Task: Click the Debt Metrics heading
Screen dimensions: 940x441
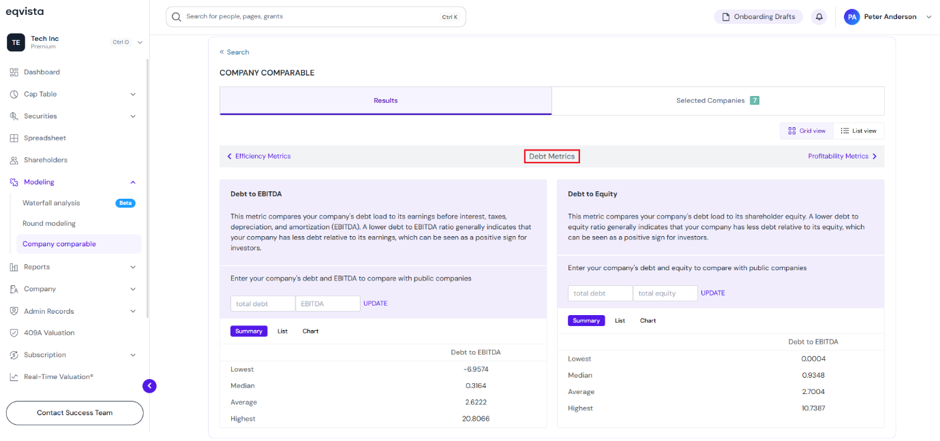Action: 552,156
